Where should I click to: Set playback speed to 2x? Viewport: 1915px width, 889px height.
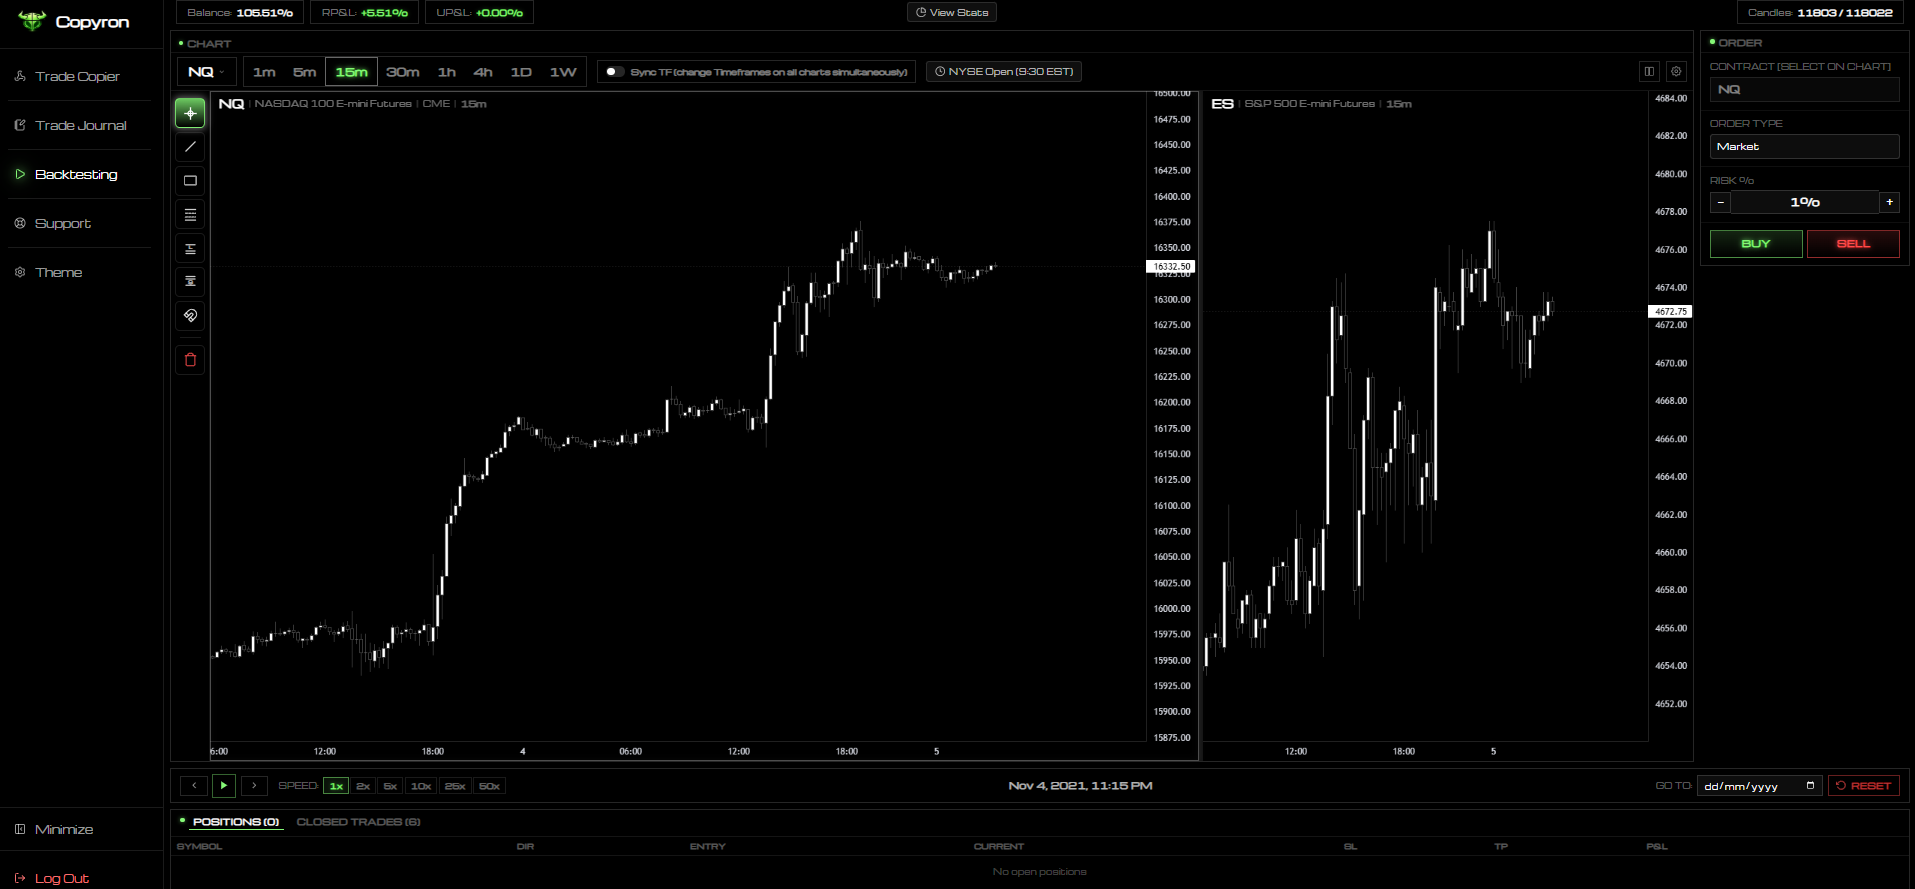click(363, 786)
